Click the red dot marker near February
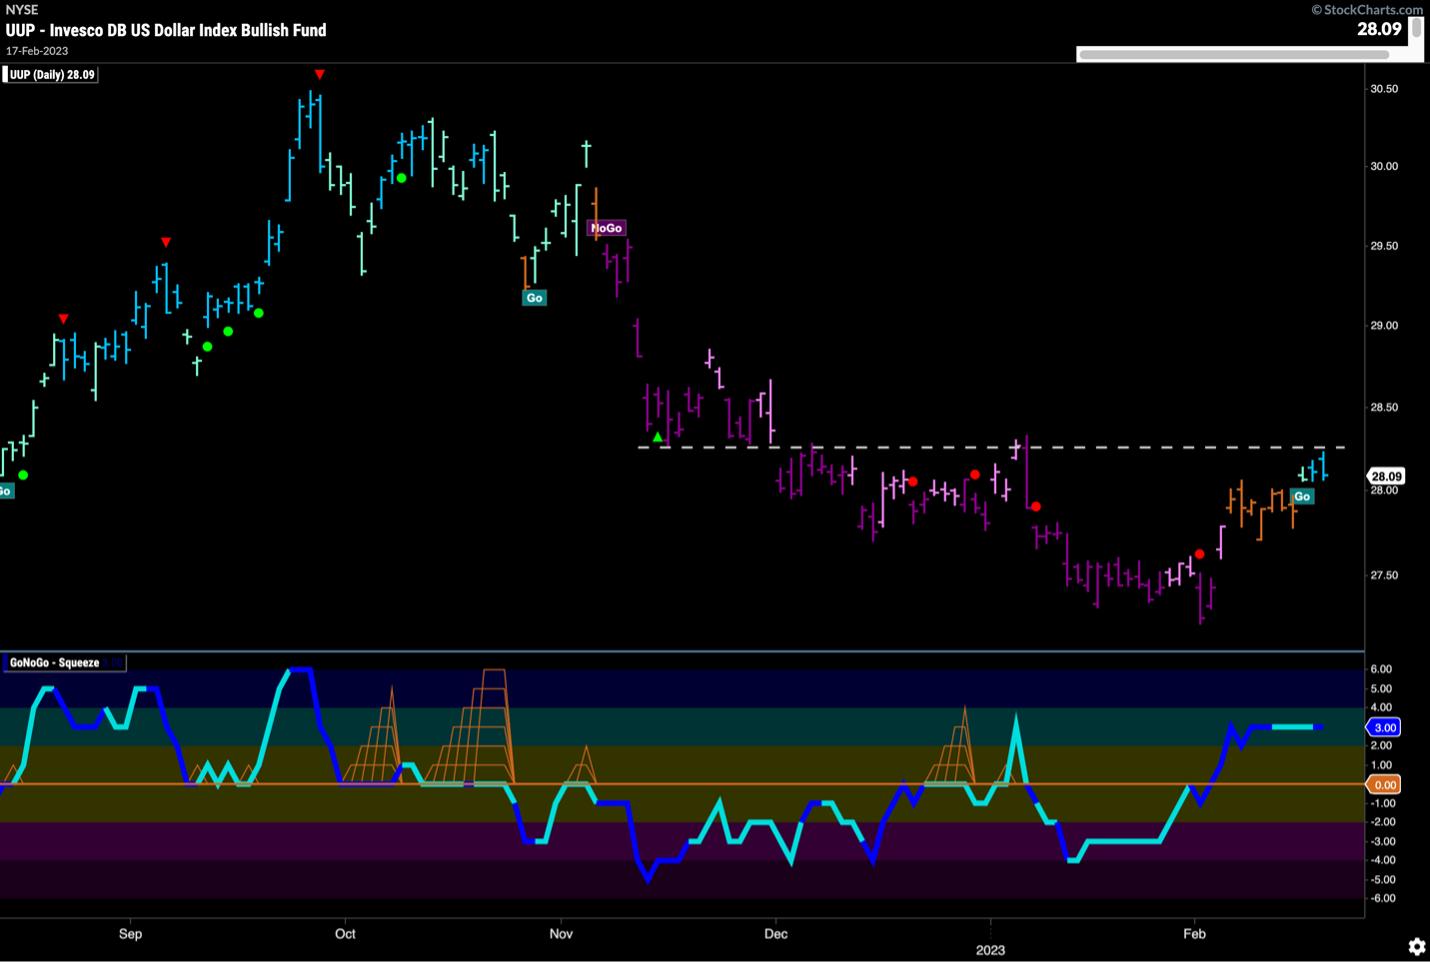The height and width of the screenshot is (965, 1430). pyautogui.click(x=1199, y=554)
